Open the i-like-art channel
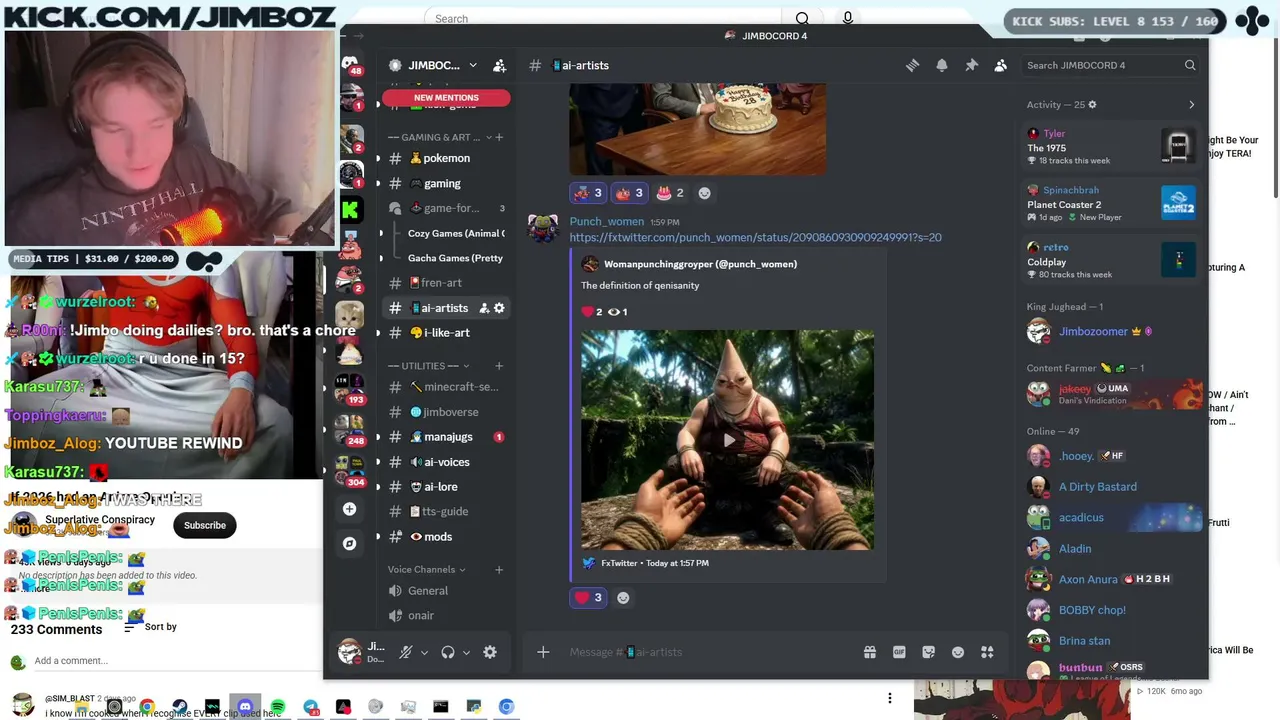The height and width of the screenshot is (720, 1280). click(447, 333)
